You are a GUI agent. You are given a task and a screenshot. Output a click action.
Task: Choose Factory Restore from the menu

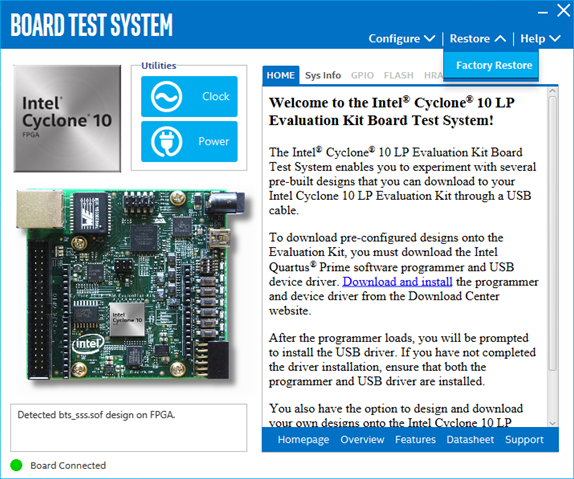coord(491,65)
